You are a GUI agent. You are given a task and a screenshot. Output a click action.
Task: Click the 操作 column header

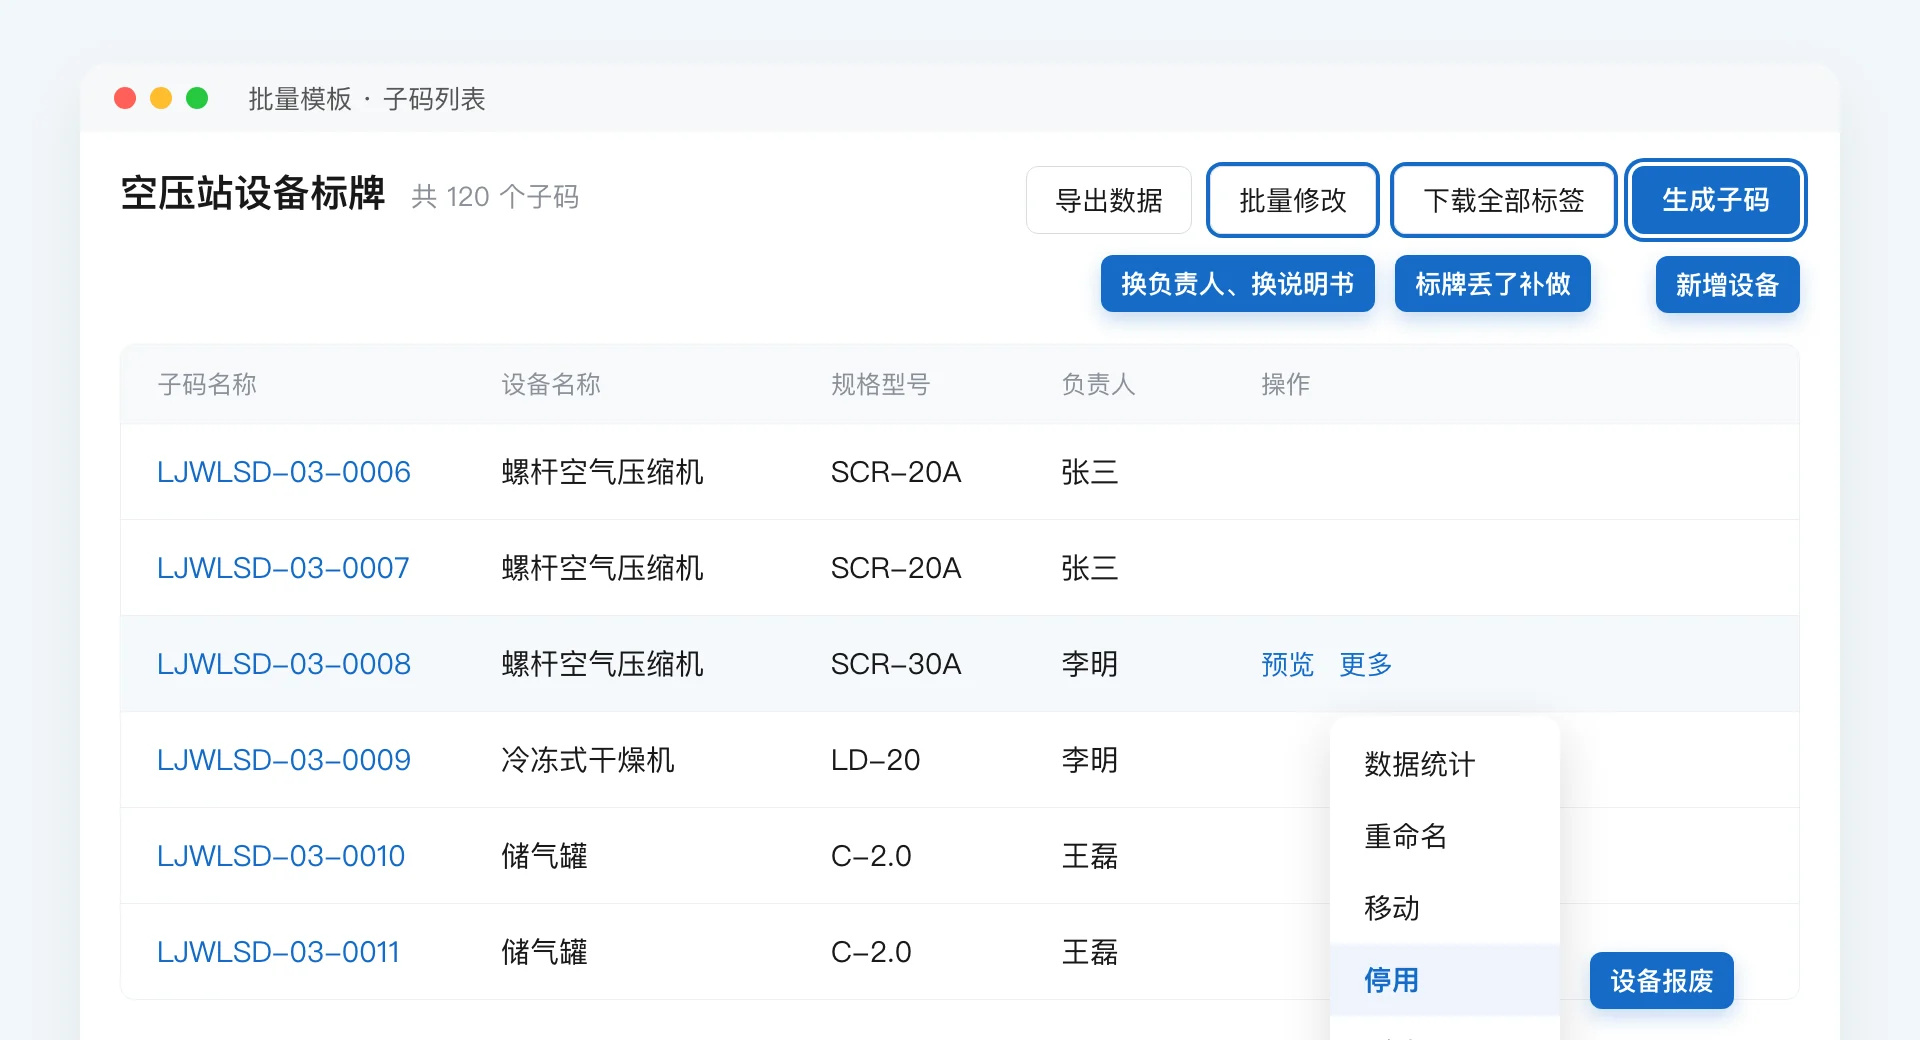(x=1286, y=384)
